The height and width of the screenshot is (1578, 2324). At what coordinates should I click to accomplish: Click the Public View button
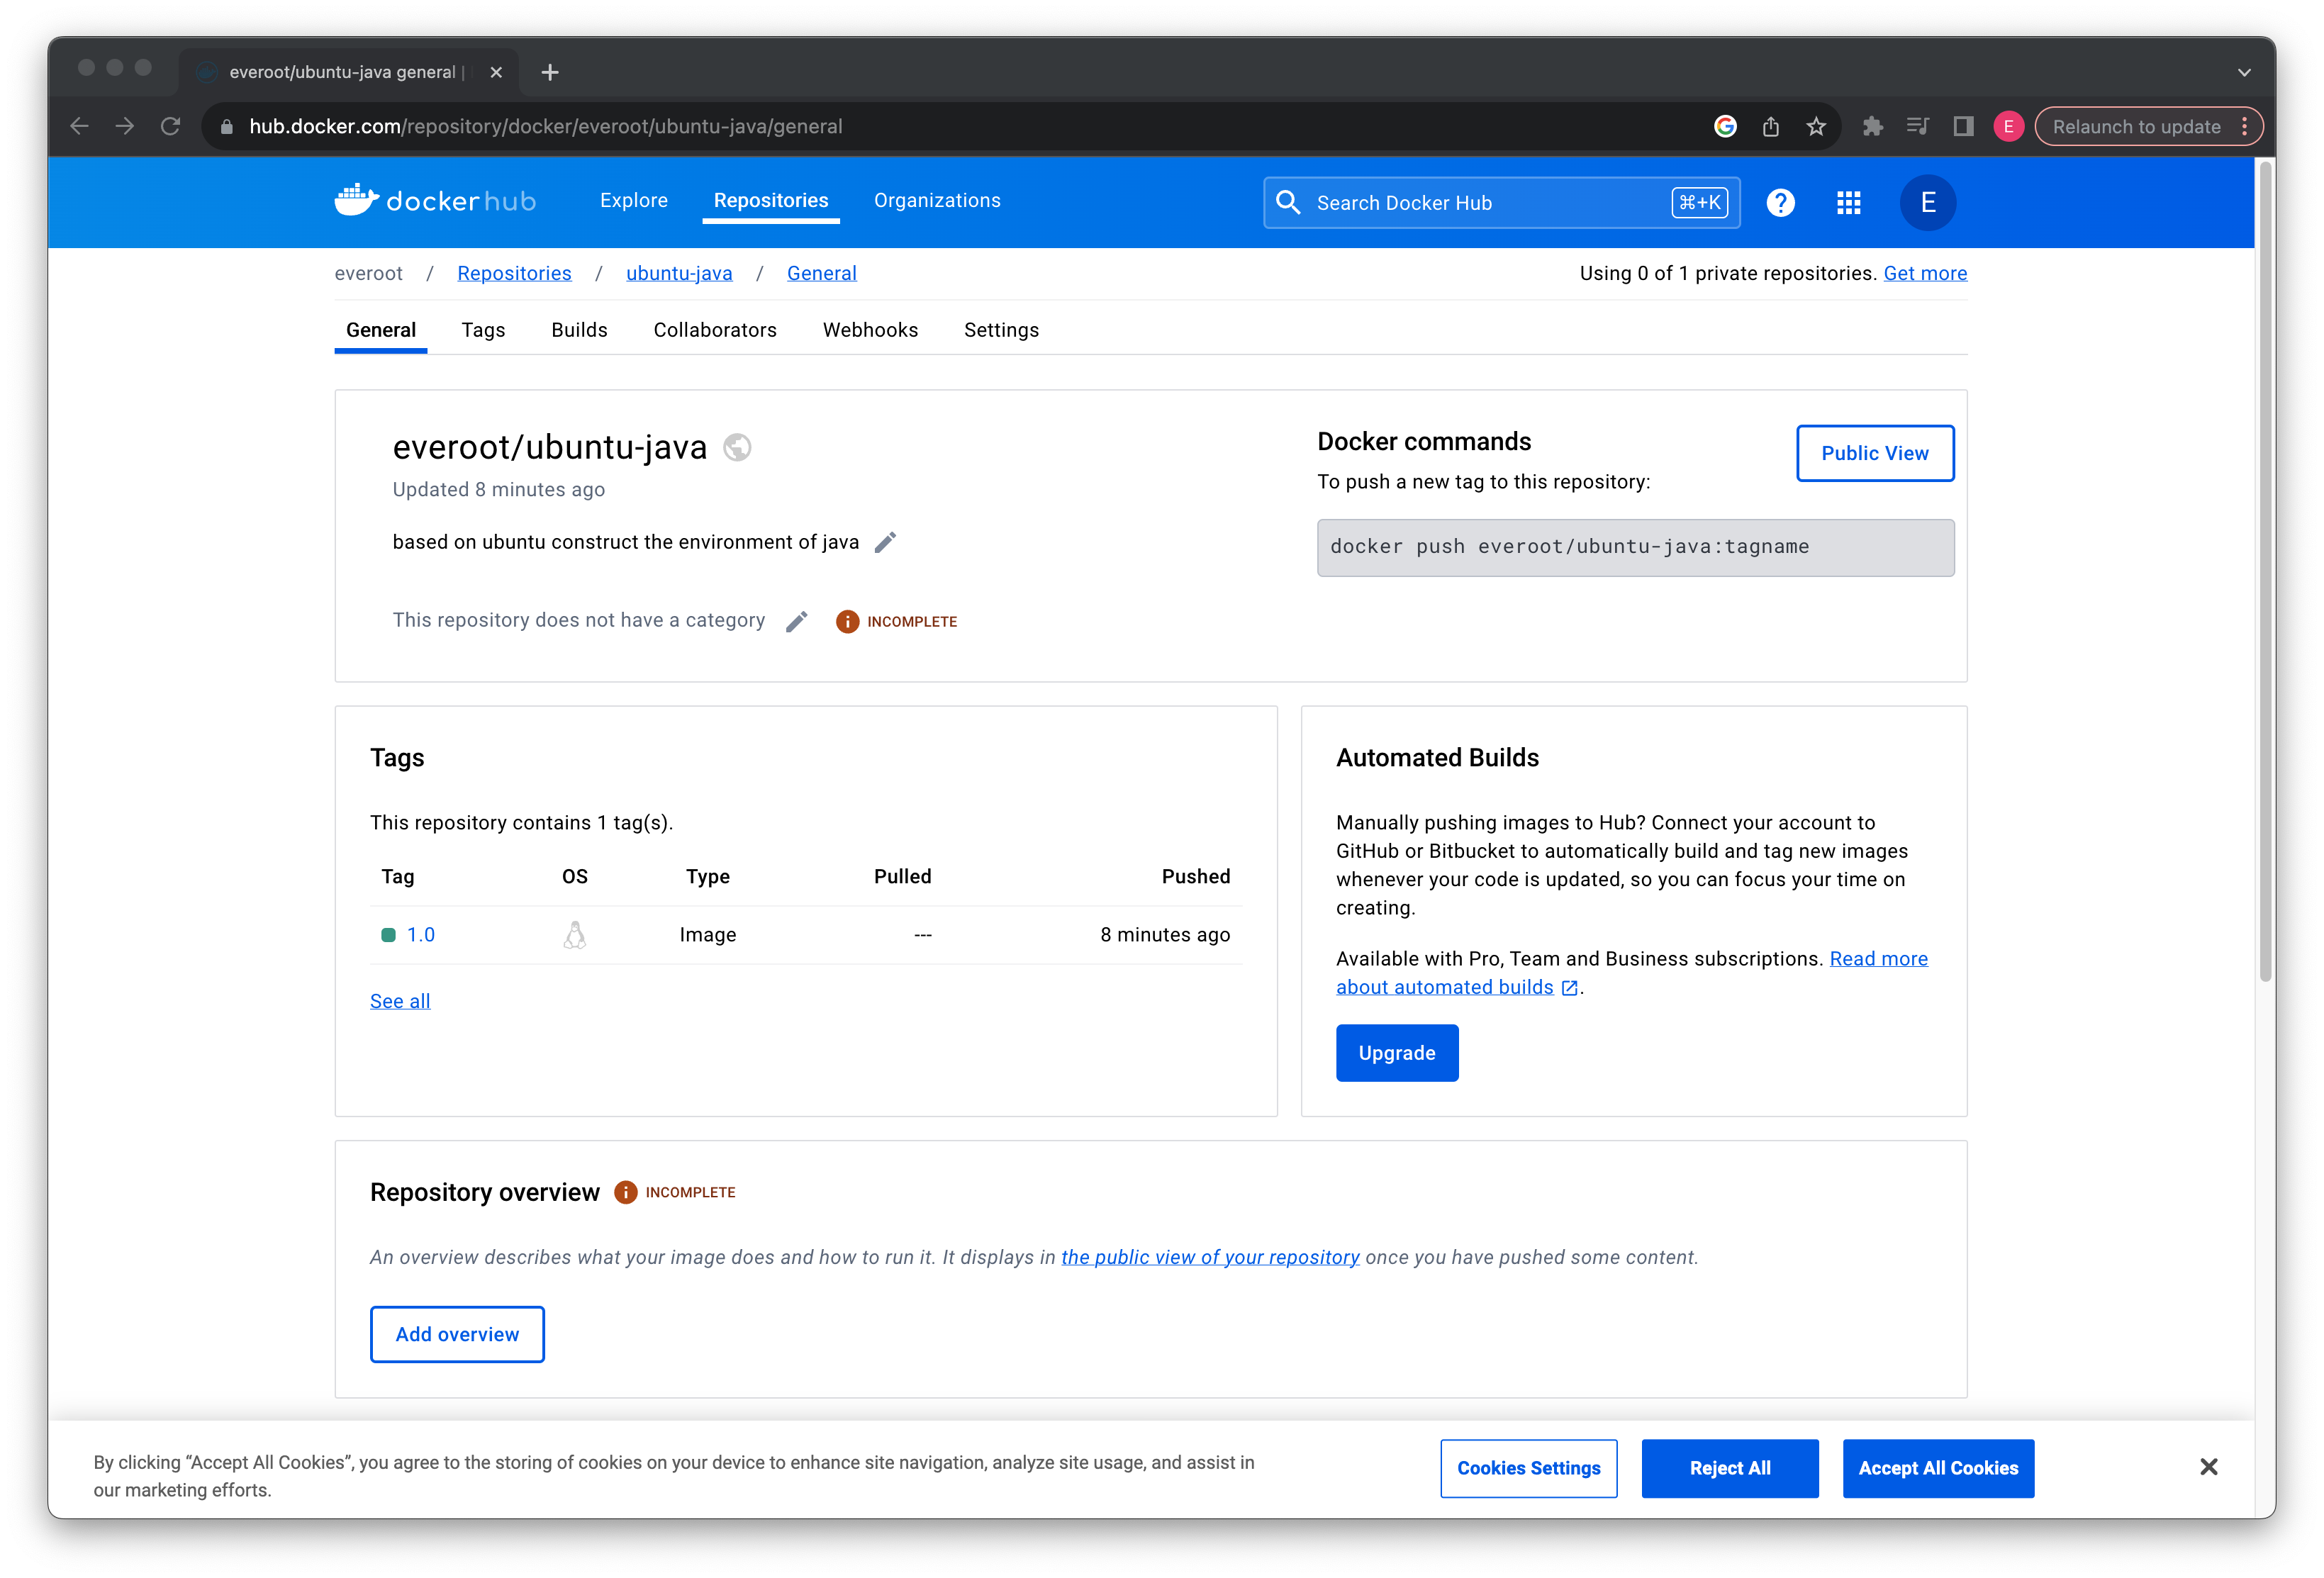tap(1874, 453)
